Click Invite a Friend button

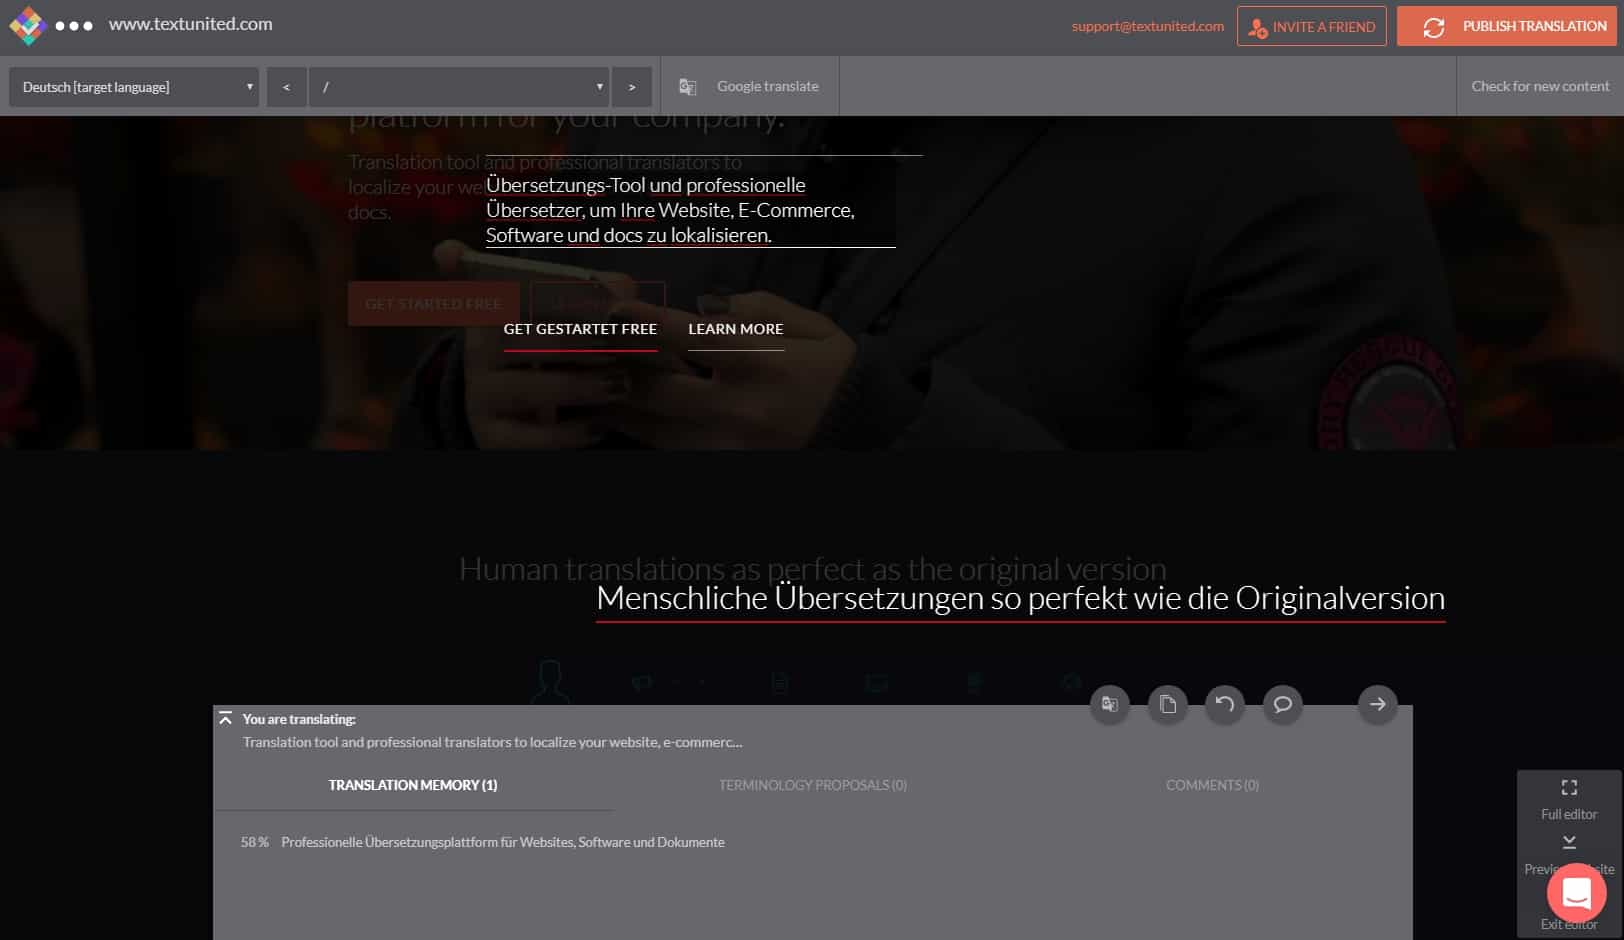pos(1311,26)
